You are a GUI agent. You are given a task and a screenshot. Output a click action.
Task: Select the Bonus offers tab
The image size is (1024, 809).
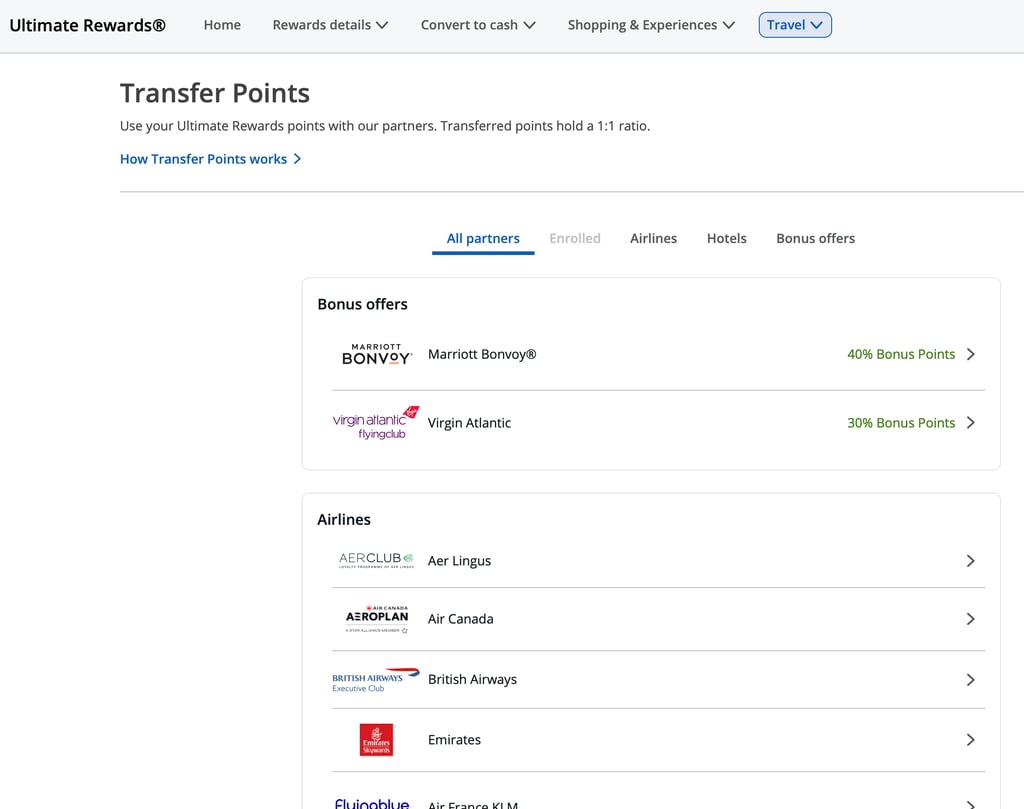click(x=815, y=238)
